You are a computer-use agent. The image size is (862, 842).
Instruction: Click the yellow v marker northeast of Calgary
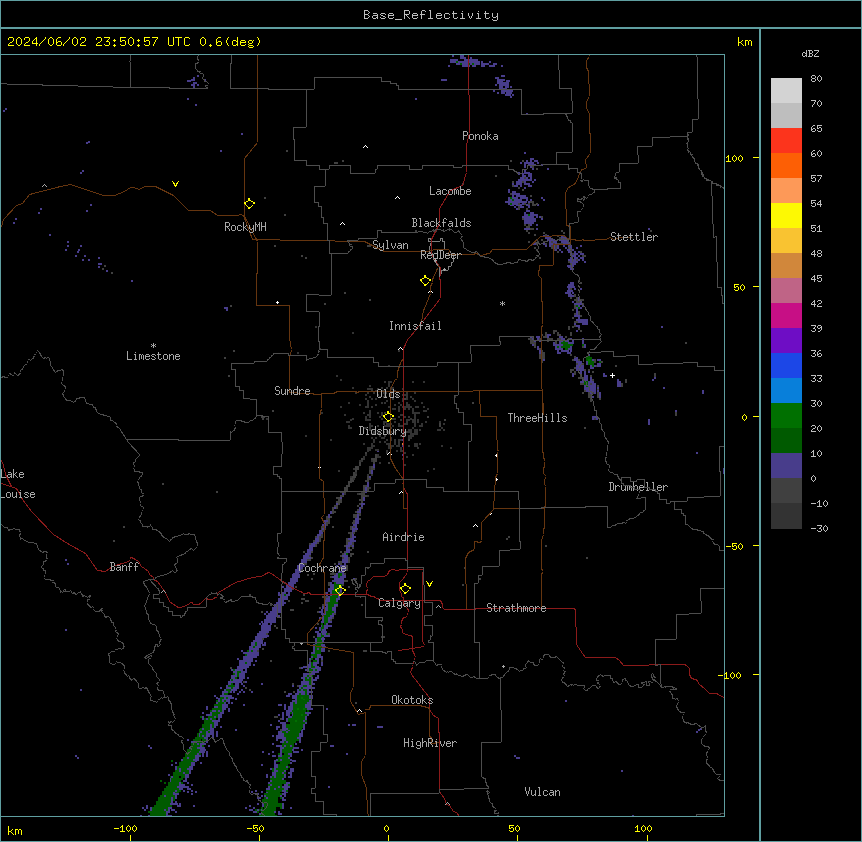(x=429, y=584)
